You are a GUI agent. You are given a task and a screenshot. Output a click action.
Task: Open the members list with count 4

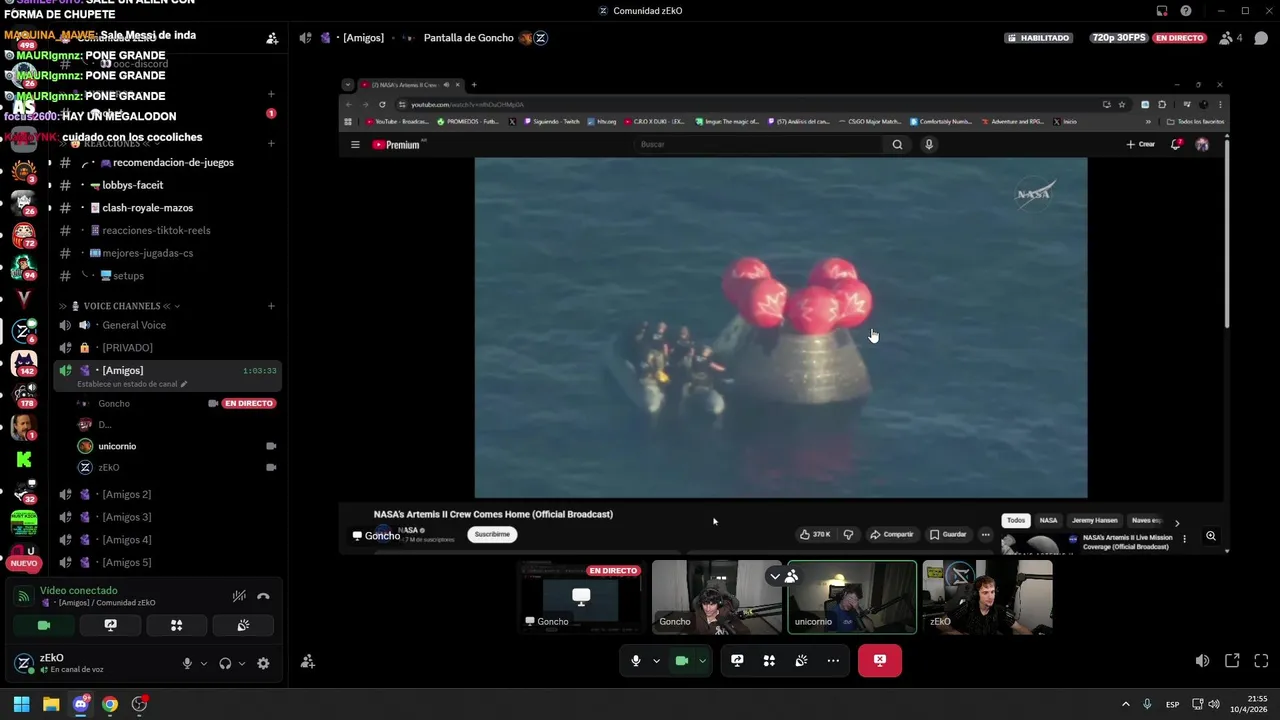1230,38
